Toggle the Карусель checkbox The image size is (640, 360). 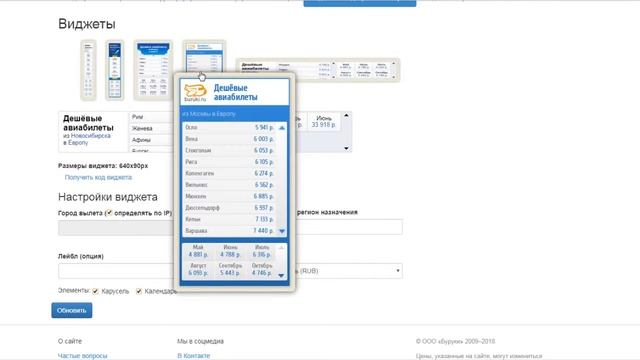coord(95,291)
